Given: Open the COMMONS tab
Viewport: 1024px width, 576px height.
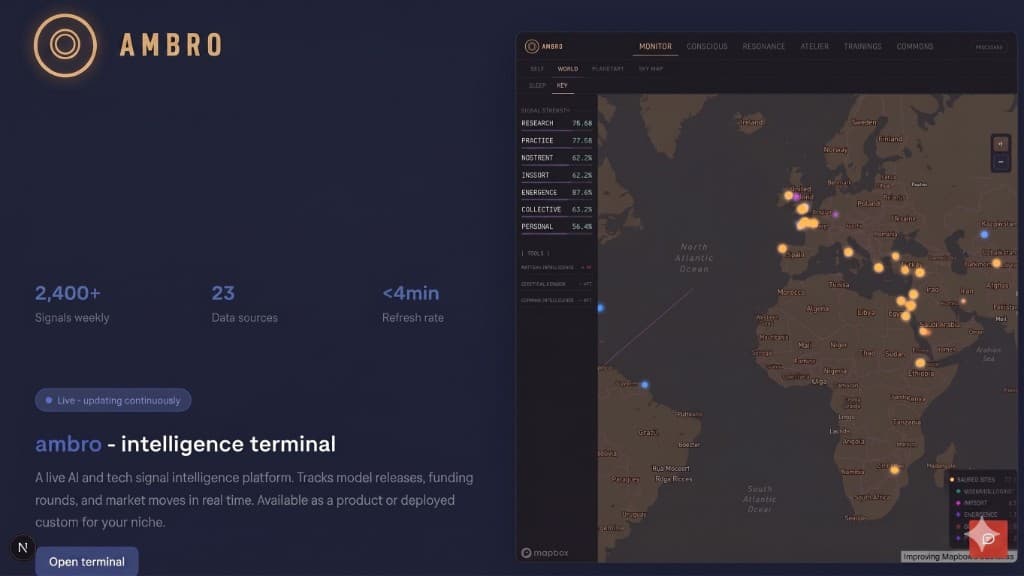Looking at the screenshot, I should 914,46.
